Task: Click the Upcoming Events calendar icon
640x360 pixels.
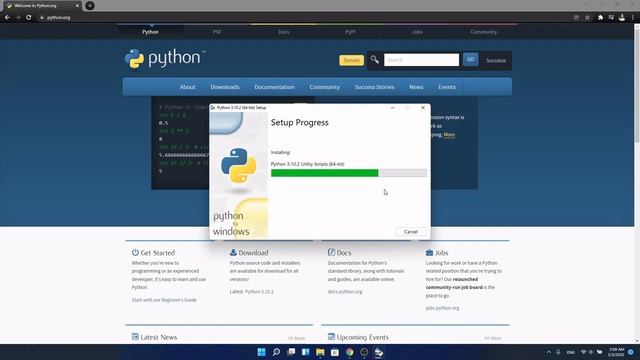Action: (x=331, y=337)
